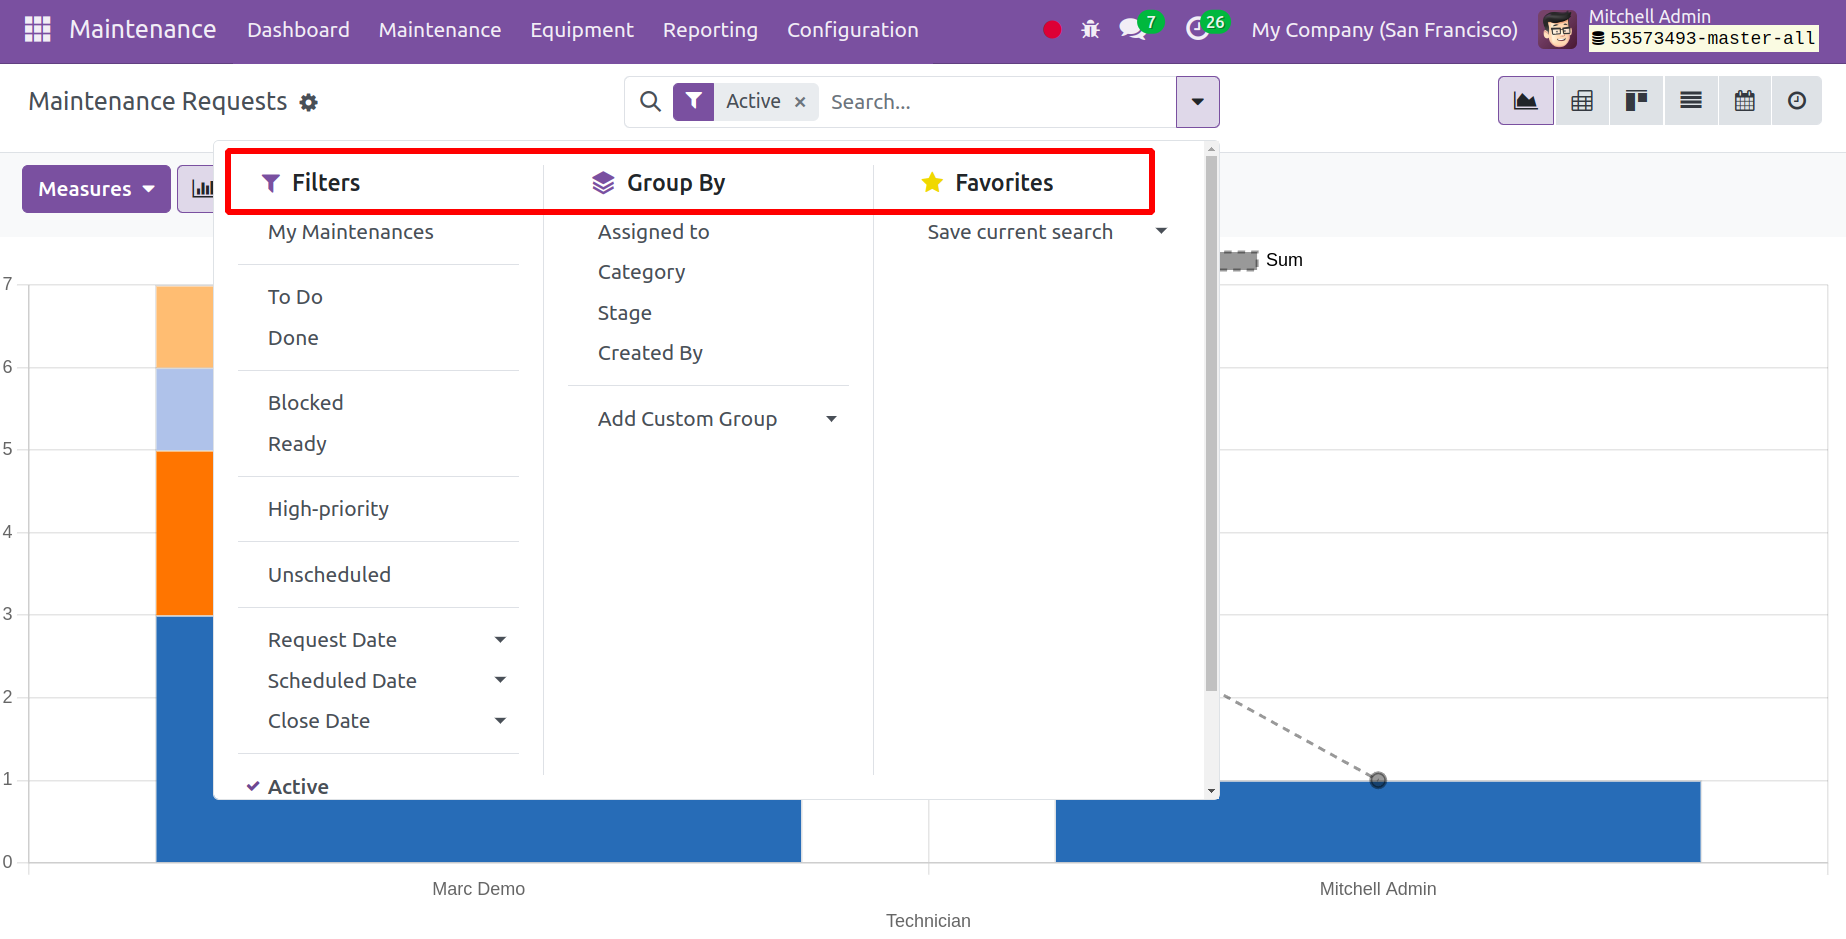1846x939 pixels.
Task: Toggle the Blocked filter
Action: [x=305, y=403]
